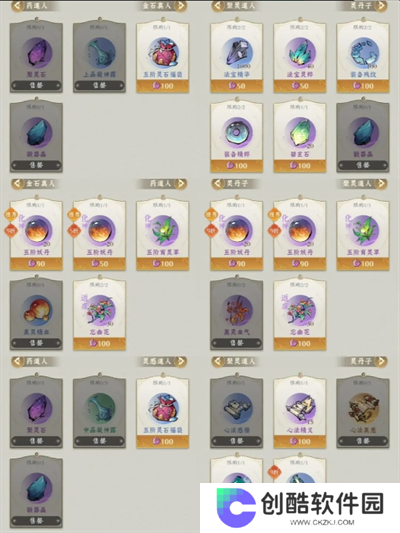Click the right arrow next to 金石真人
The height and width of the screenshot is (533, 400).
pos(181,6)
